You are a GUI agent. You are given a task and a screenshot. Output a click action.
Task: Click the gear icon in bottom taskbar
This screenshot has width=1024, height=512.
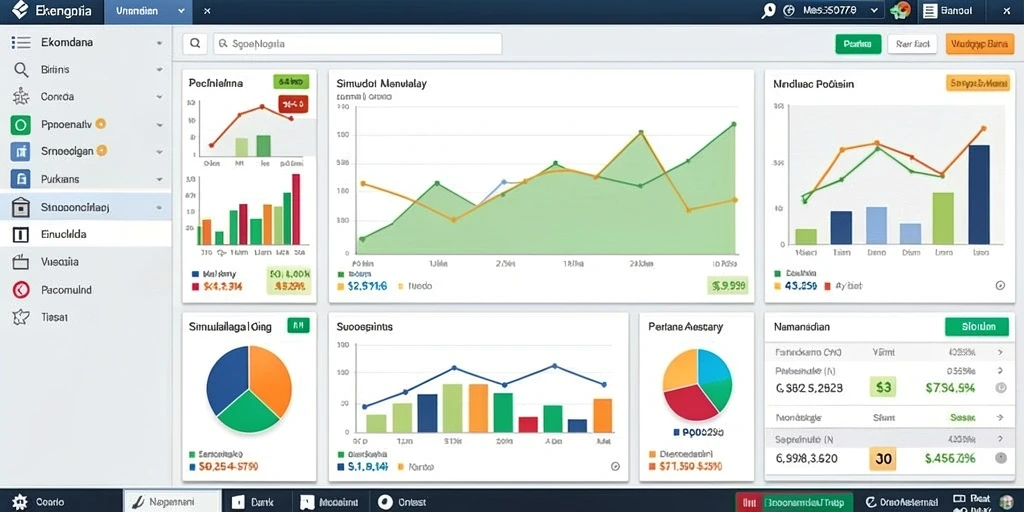[x=20, y=502]
